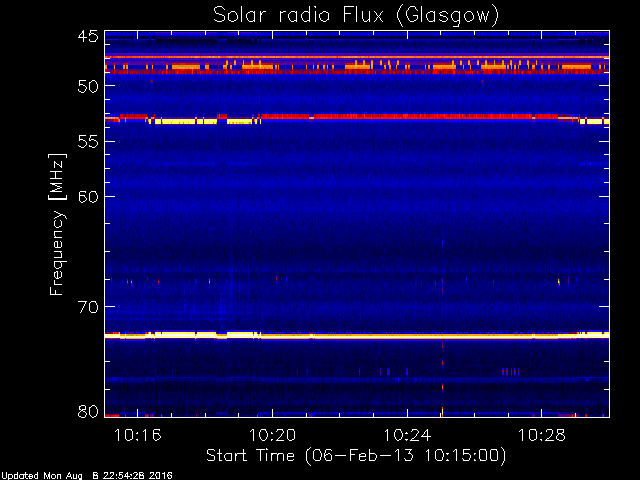
Task: Click the spectrogram area around 60 MHz
Action: pyautogui.click(x=357, y=196)
